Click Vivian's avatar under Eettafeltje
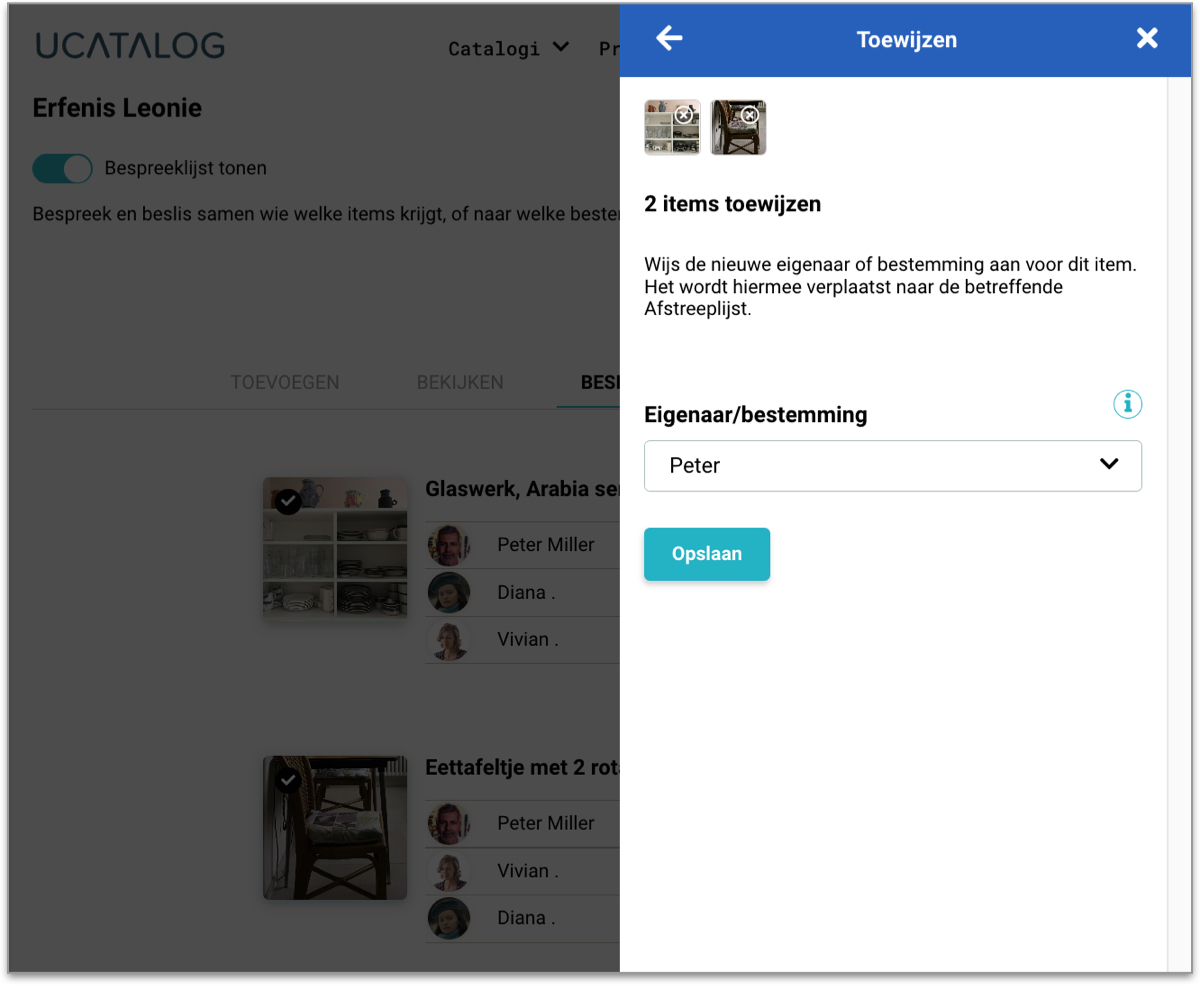 (x=449, y=870)
